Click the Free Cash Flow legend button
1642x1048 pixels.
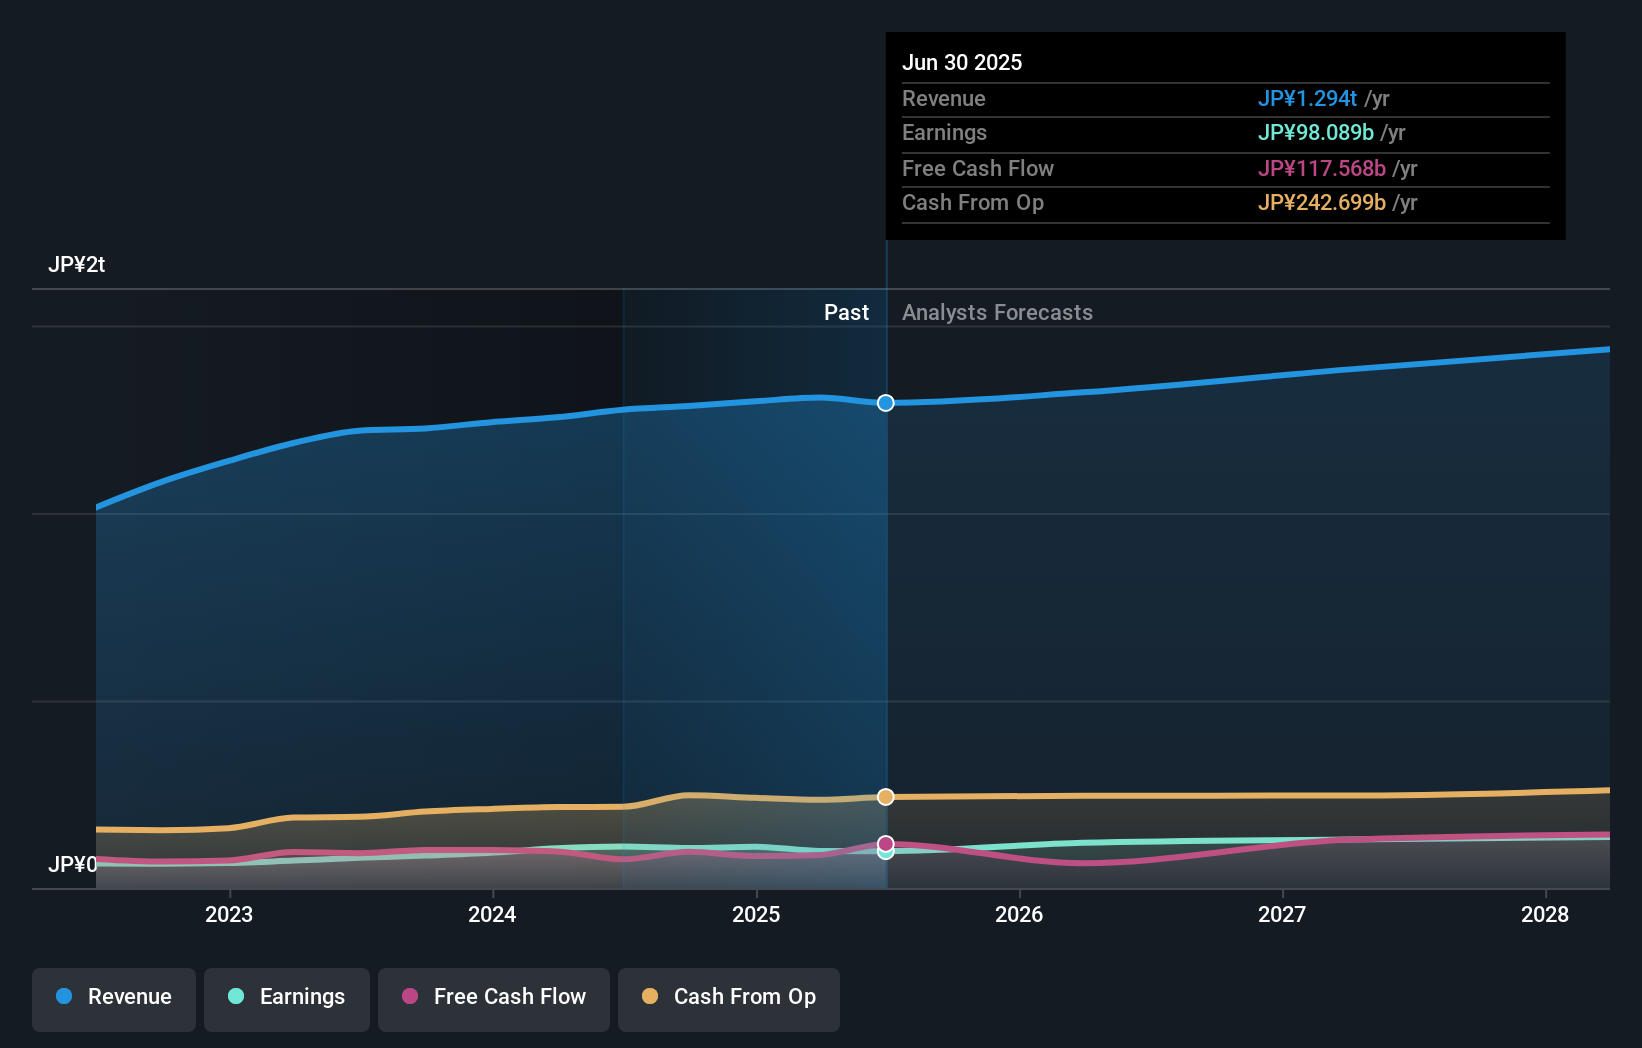tap(493, 999)
